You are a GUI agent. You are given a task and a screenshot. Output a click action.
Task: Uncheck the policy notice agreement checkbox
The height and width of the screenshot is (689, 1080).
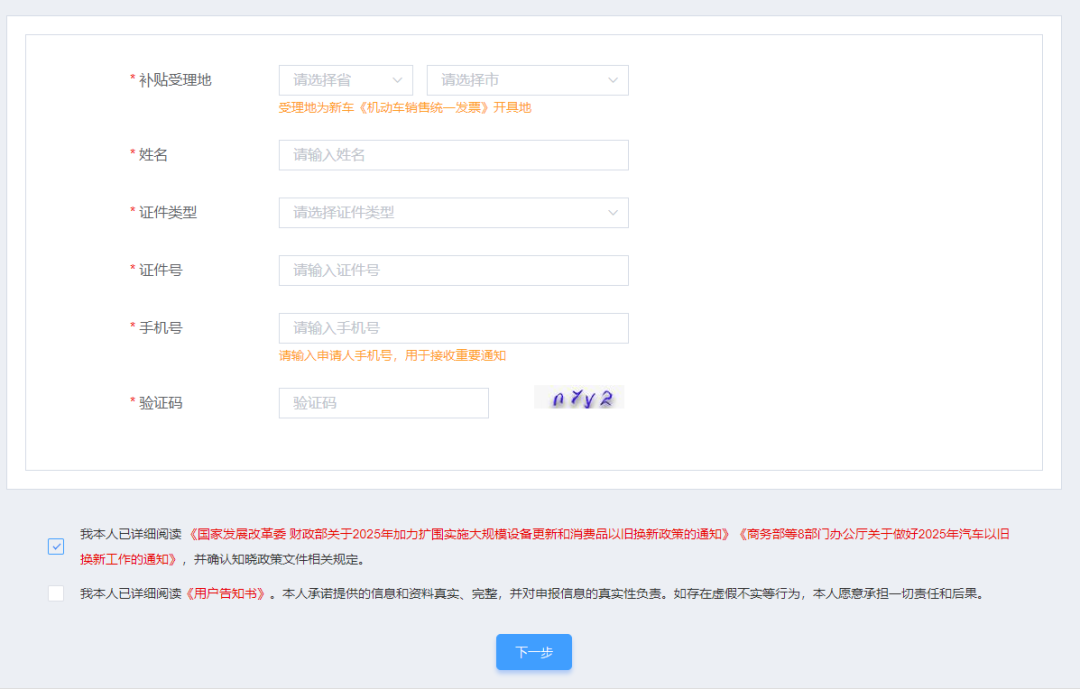click(56, 546)
